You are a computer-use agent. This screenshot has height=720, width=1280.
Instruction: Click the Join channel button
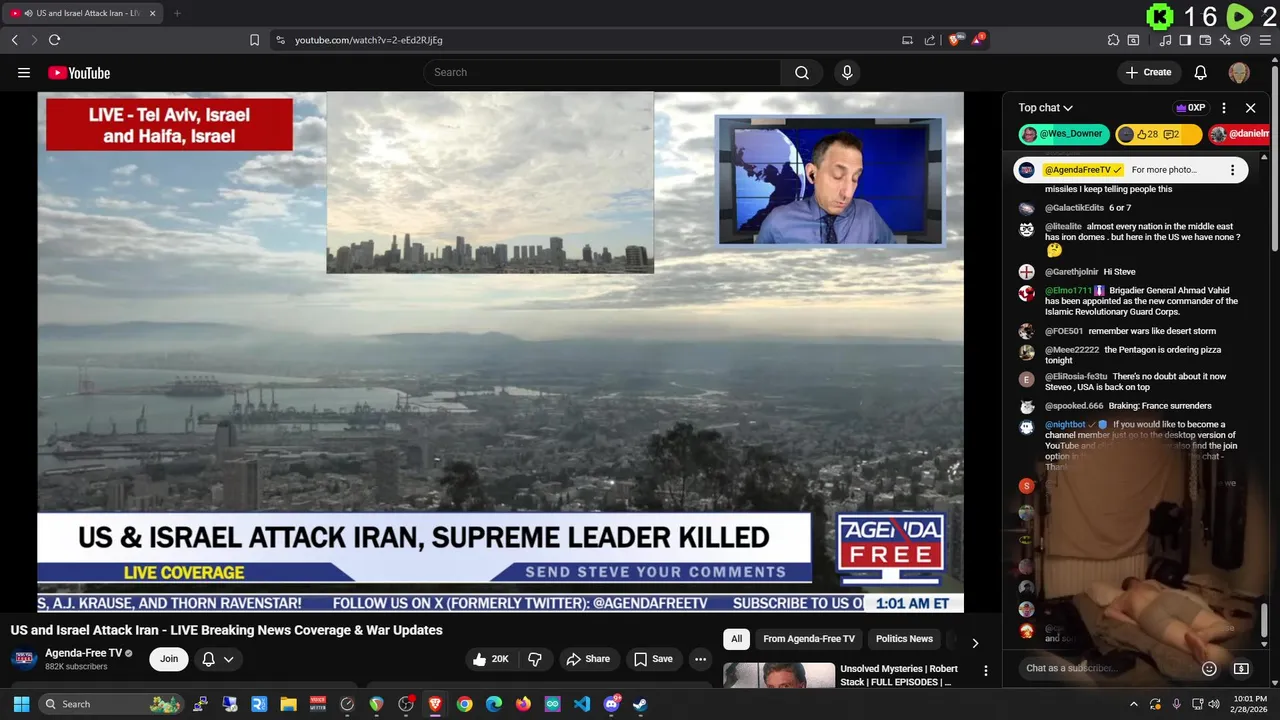169,659
